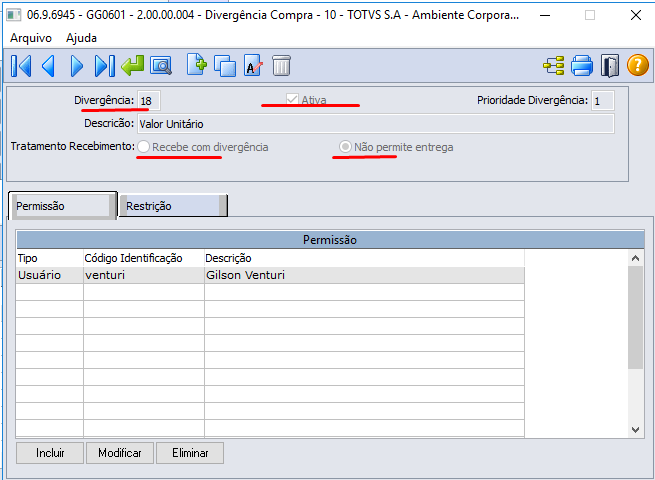This screenshot has width=655, height=480.
Task: Jump to the last record
Action: [x=104, y=66]
